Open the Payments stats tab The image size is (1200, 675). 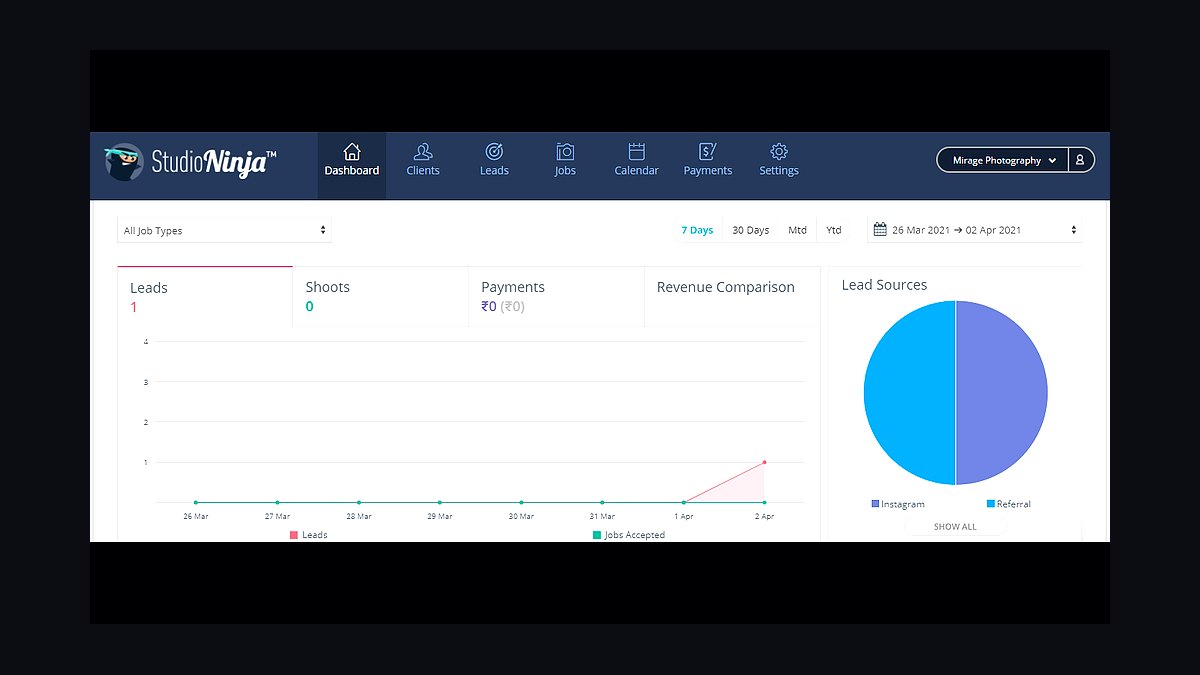click(556, 297)
